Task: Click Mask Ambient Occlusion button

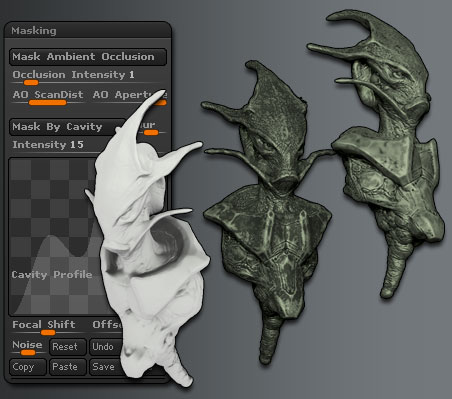Action: coord(88,57)
